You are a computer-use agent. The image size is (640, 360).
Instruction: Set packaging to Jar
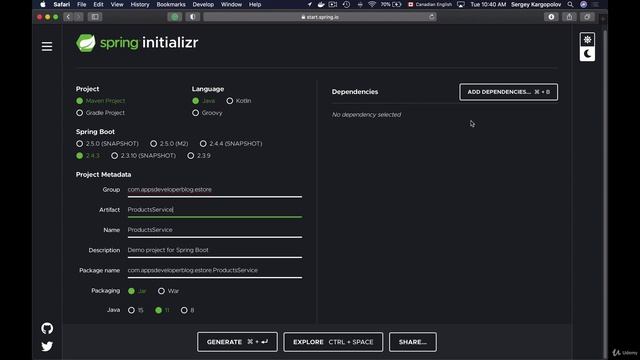pyautogui.click(x=137, y=291)
